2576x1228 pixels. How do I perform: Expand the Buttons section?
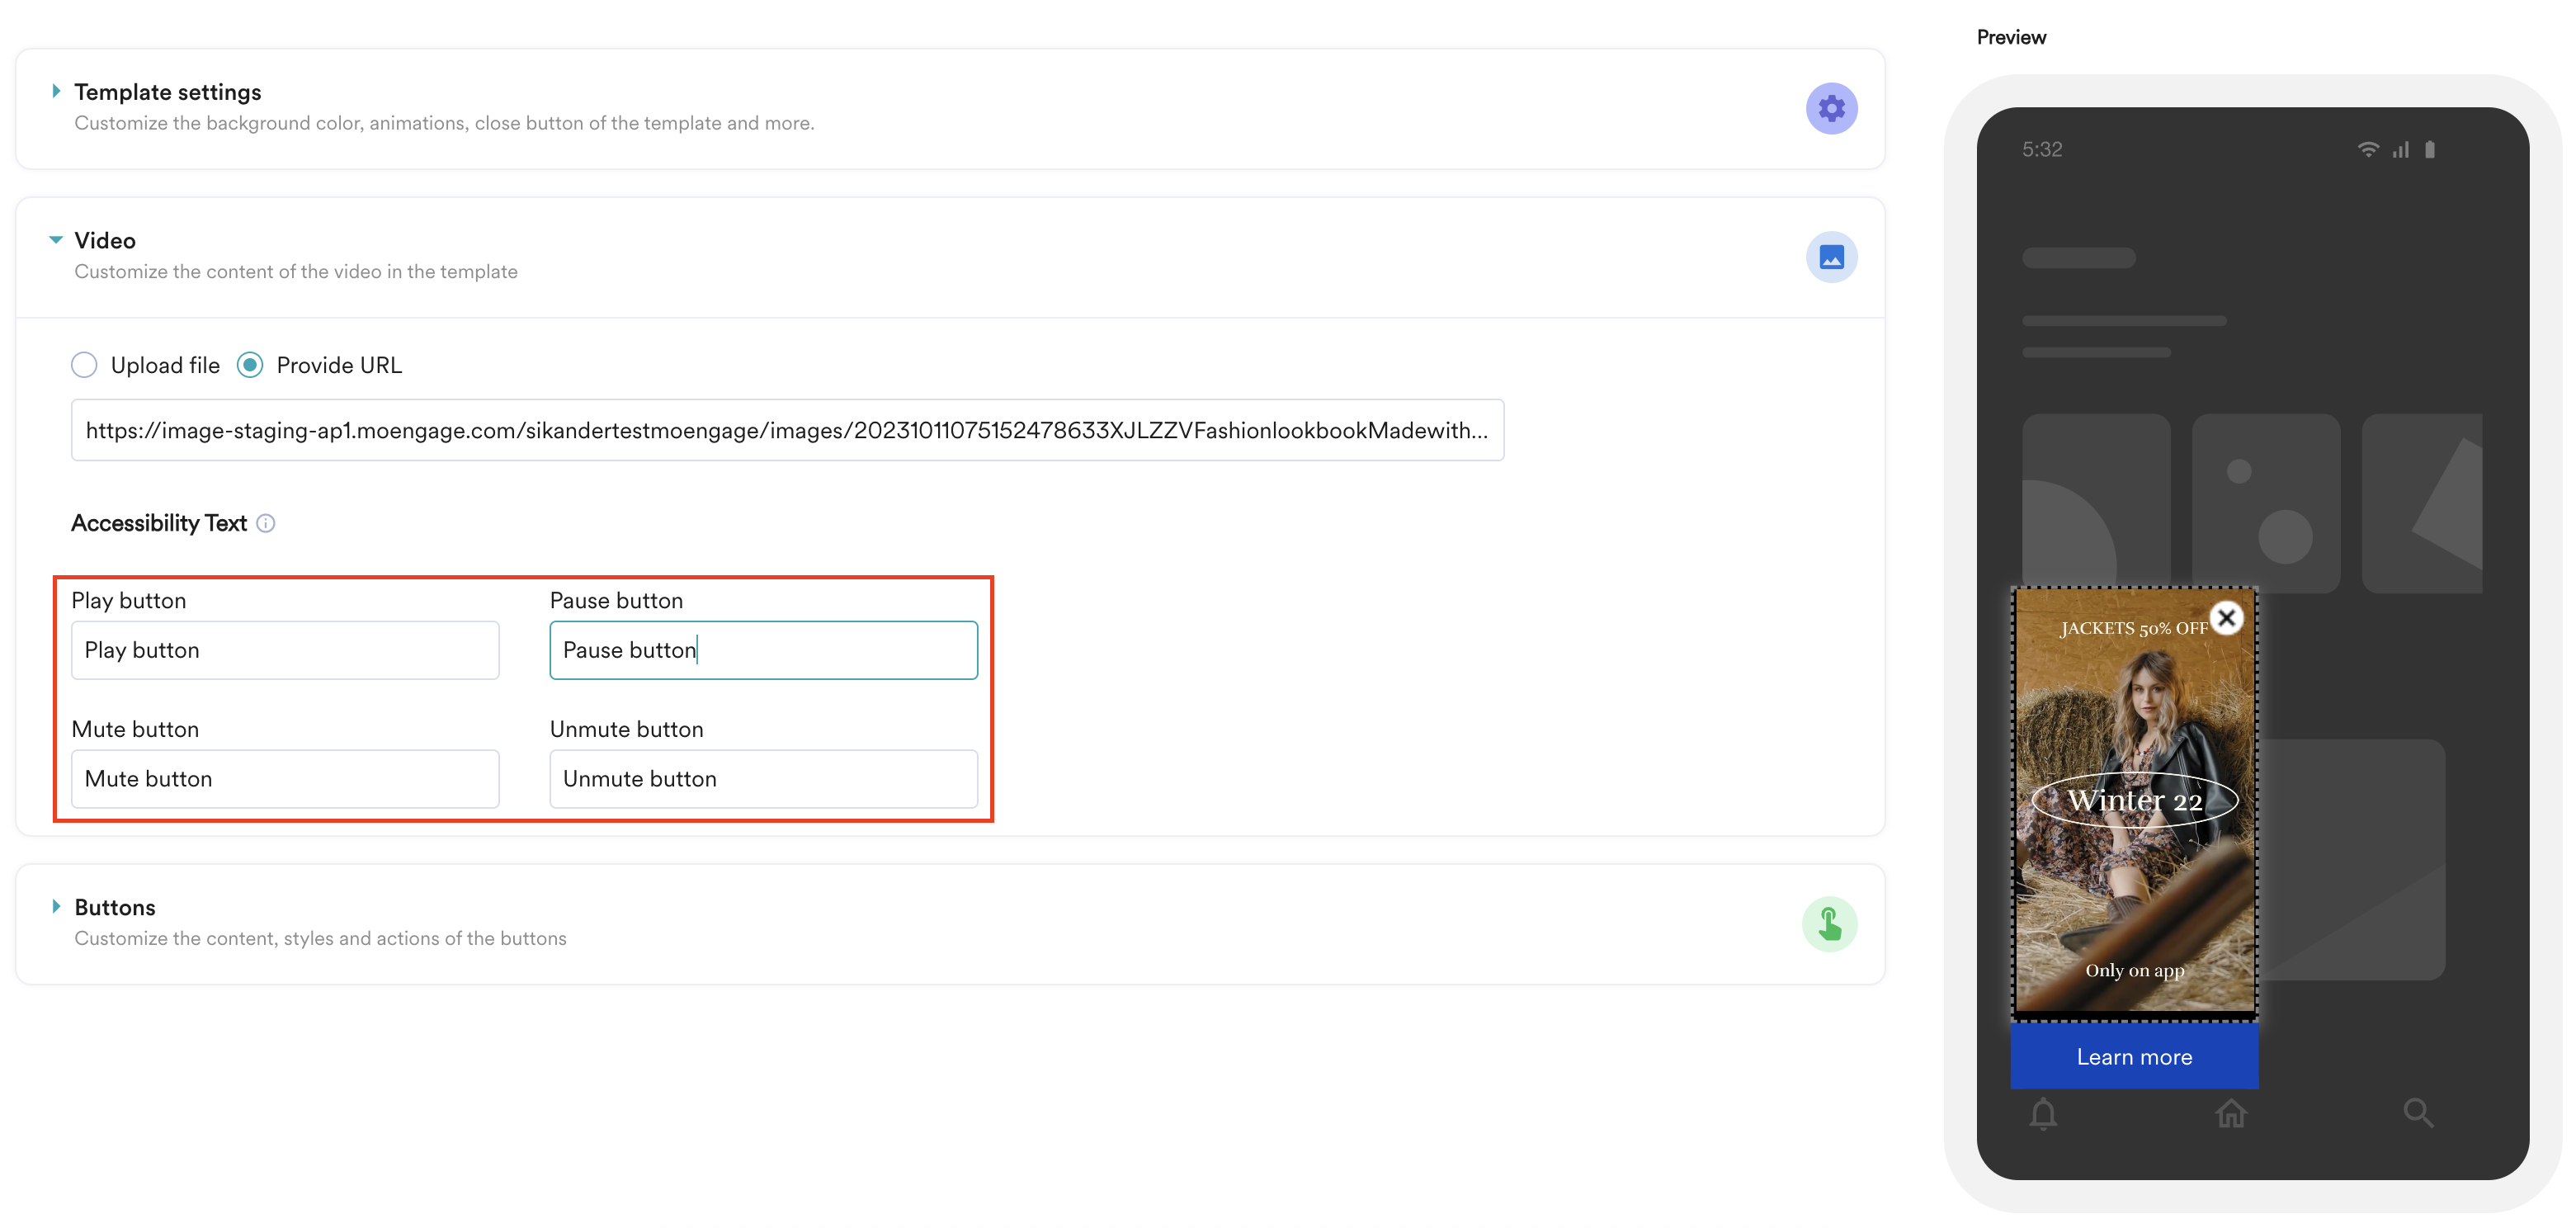coord(56,906)
